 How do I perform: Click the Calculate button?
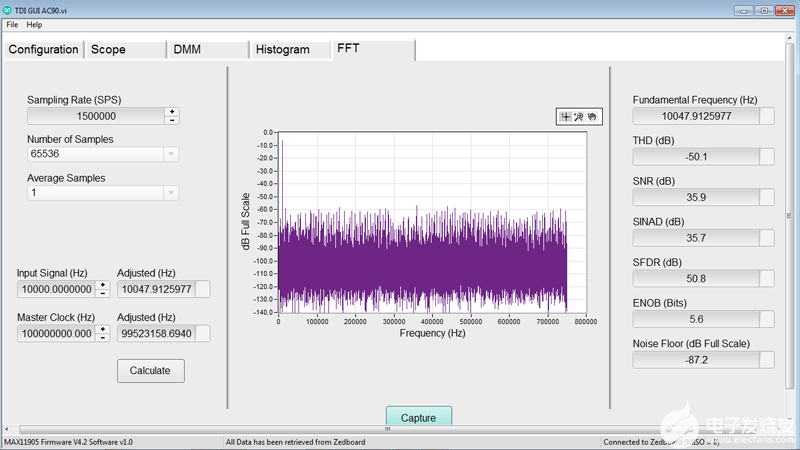pyautogui.click(x=151, y=371)
